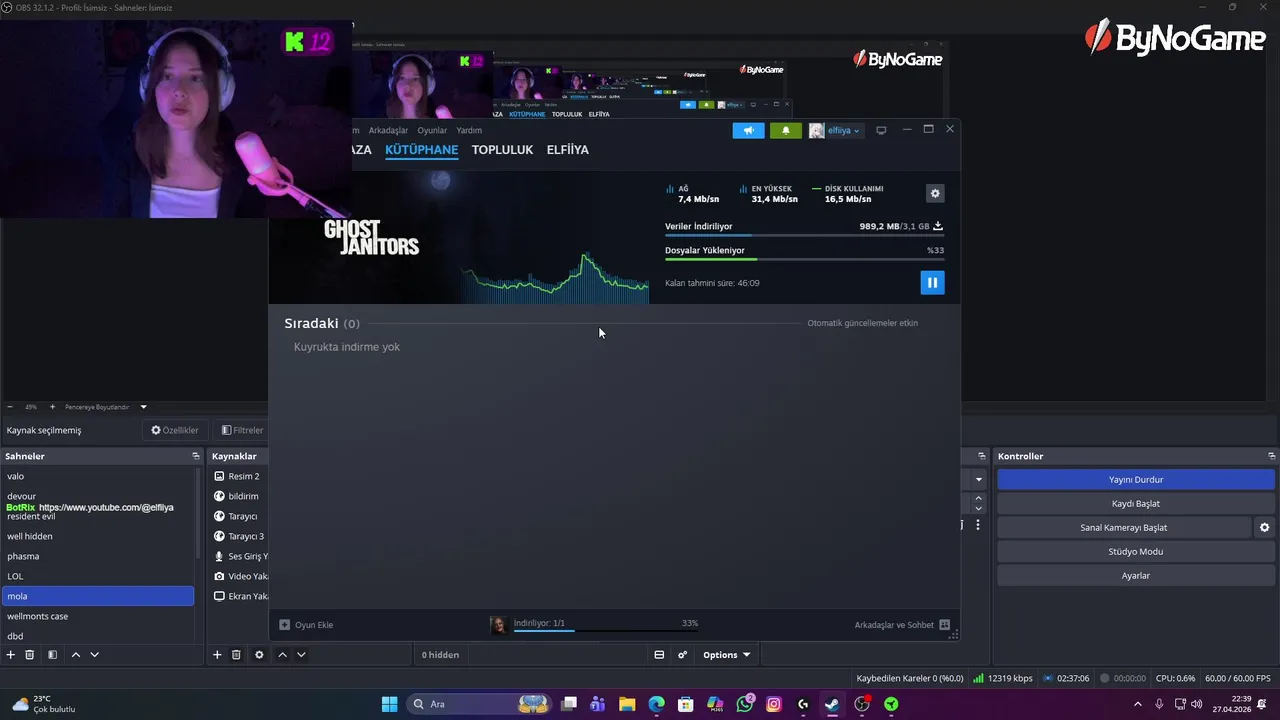Click the Steam footer download progress bar
The image size is (1280, 720).
(x=606, y=632)
